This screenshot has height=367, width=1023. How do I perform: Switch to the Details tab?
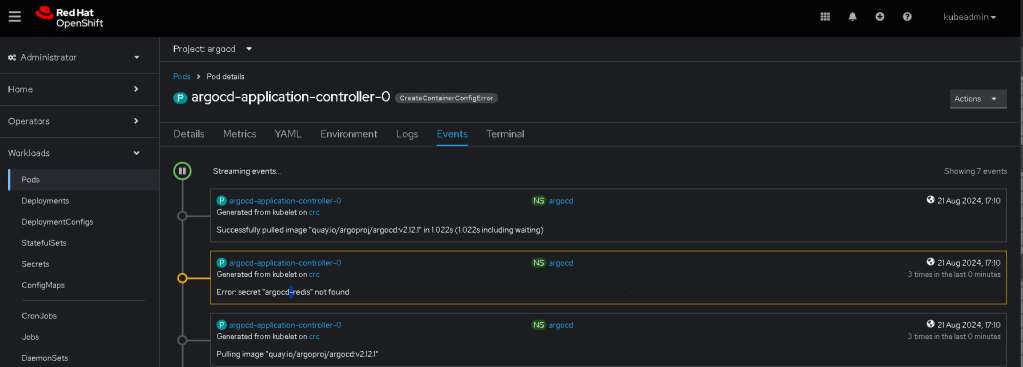(x=189, y=134)
